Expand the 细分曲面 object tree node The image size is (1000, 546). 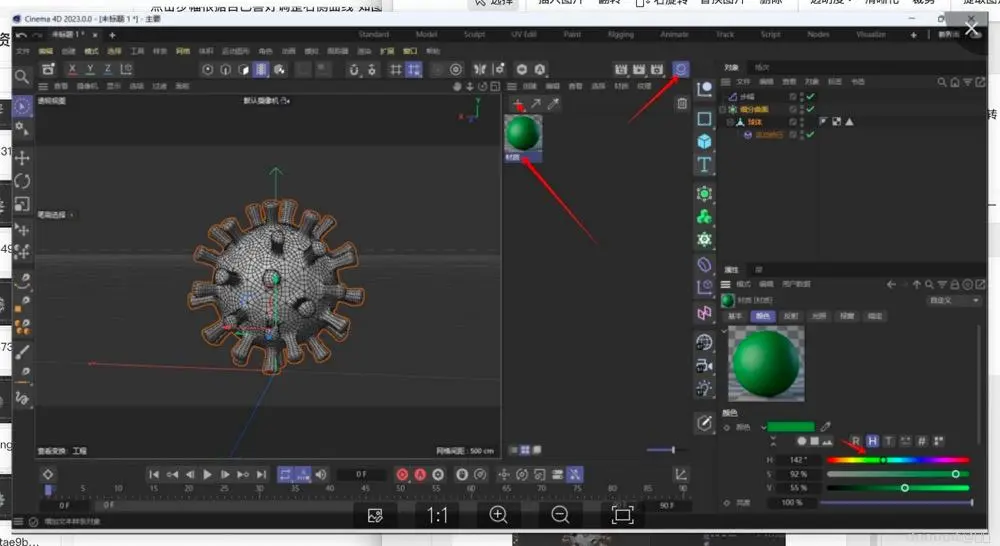pyautogui.click(x=723, y=109)
